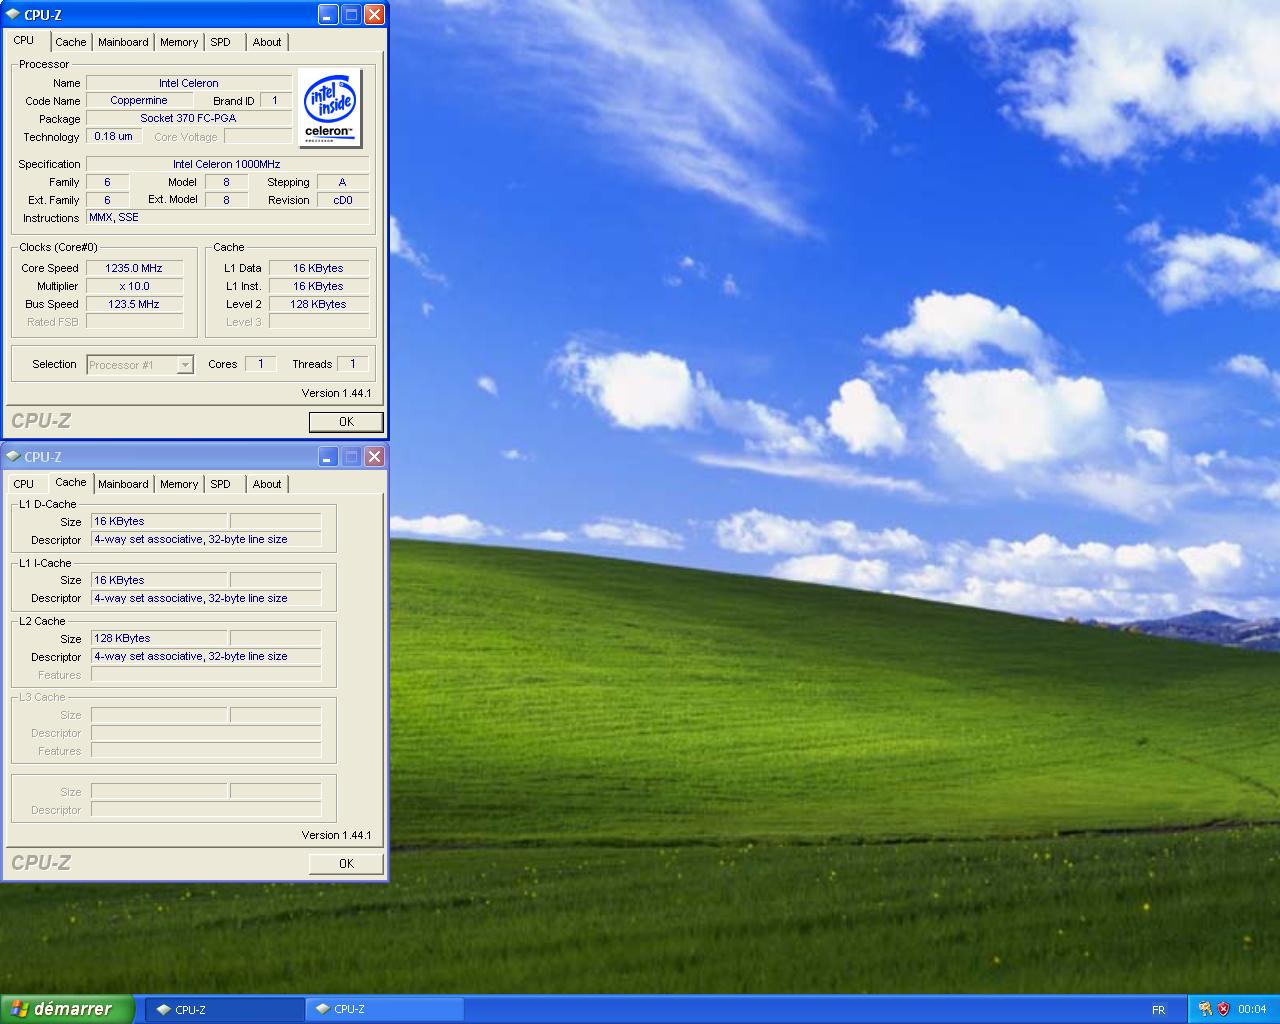Screen dimensions: 1280x1024
Task: Switch to Mainboard tab in top CPU-Z window
Action: coord(123,42)
